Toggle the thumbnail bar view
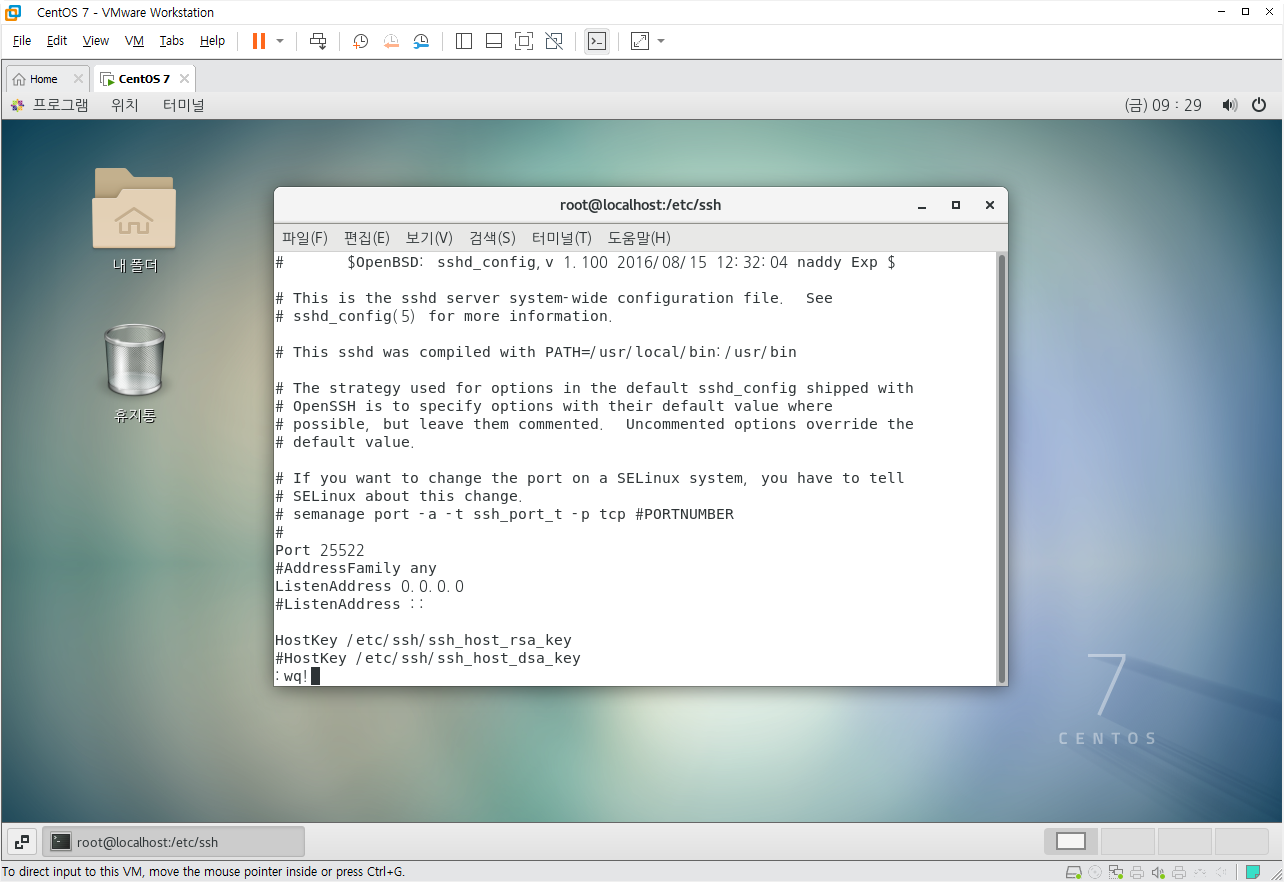The height and width of the screenshot is (882, 1284). tap(493, 41)
